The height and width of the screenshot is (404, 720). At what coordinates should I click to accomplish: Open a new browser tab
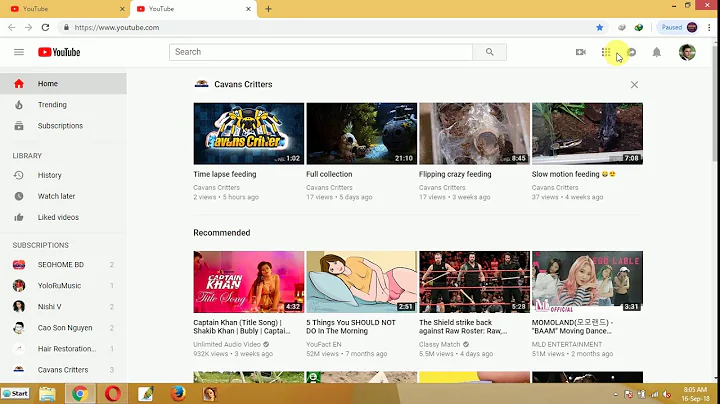[x=268, y=9]
